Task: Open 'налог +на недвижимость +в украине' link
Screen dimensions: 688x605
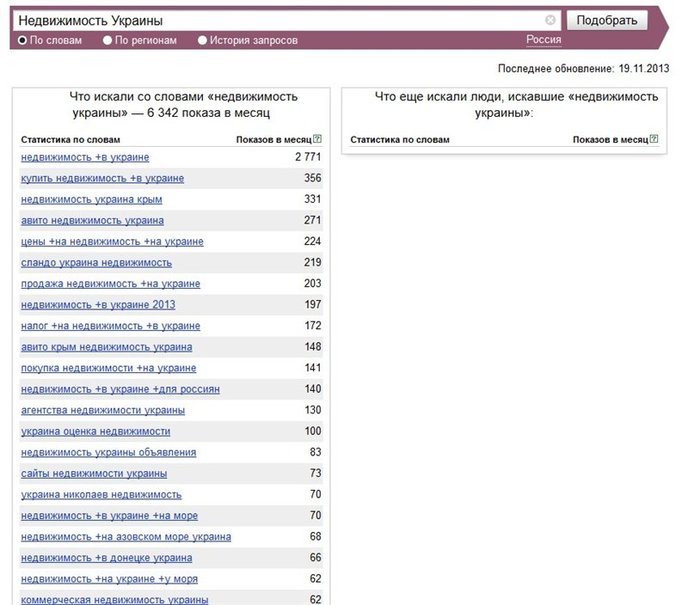Action: pos(110,326)
